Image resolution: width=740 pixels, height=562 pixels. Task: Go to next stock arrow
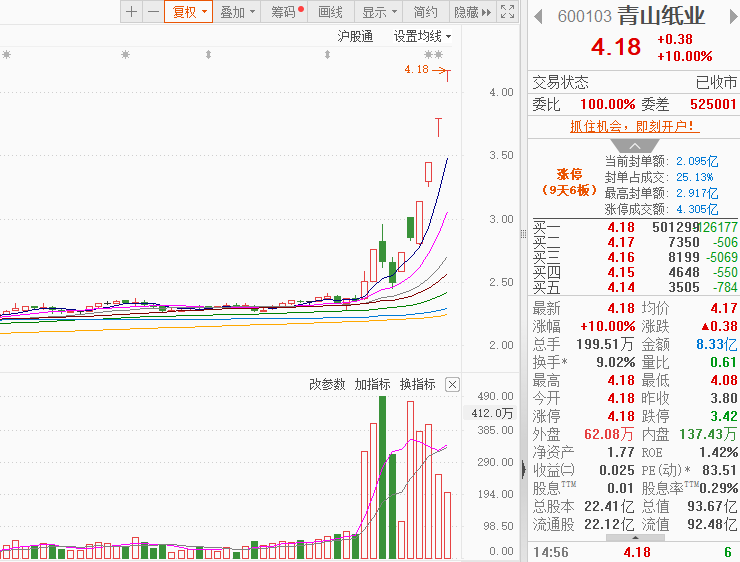(733, 17)
